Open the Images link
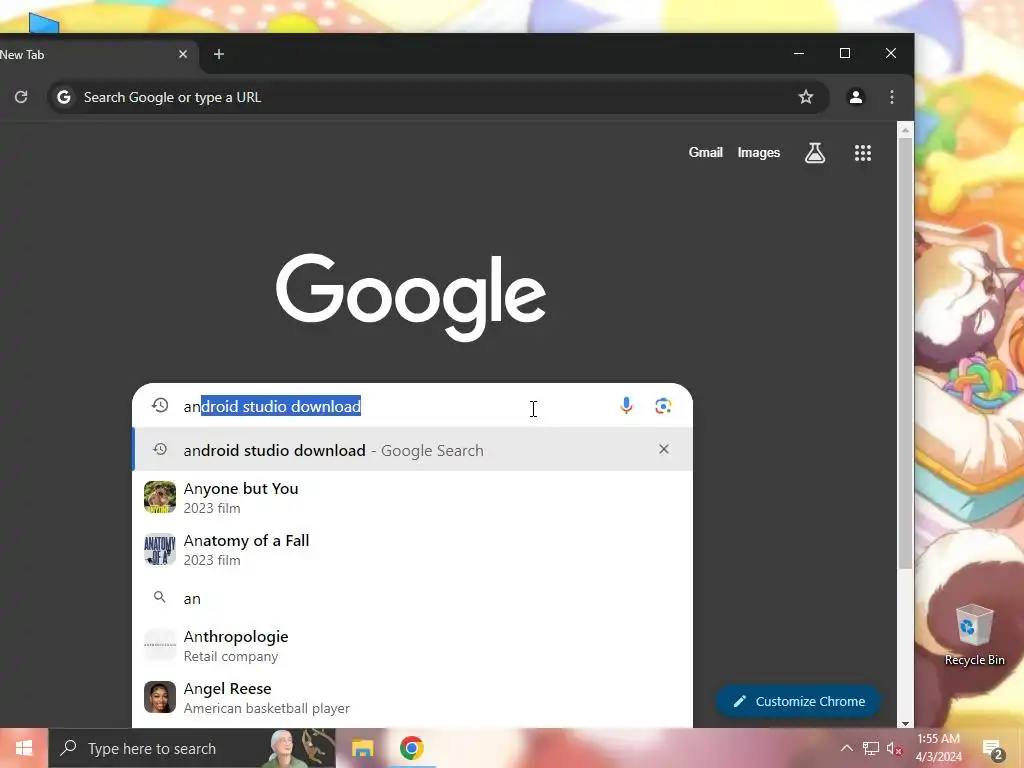Image resolution: width=1024 pixels, height=768 pixels. pos(759,153)
